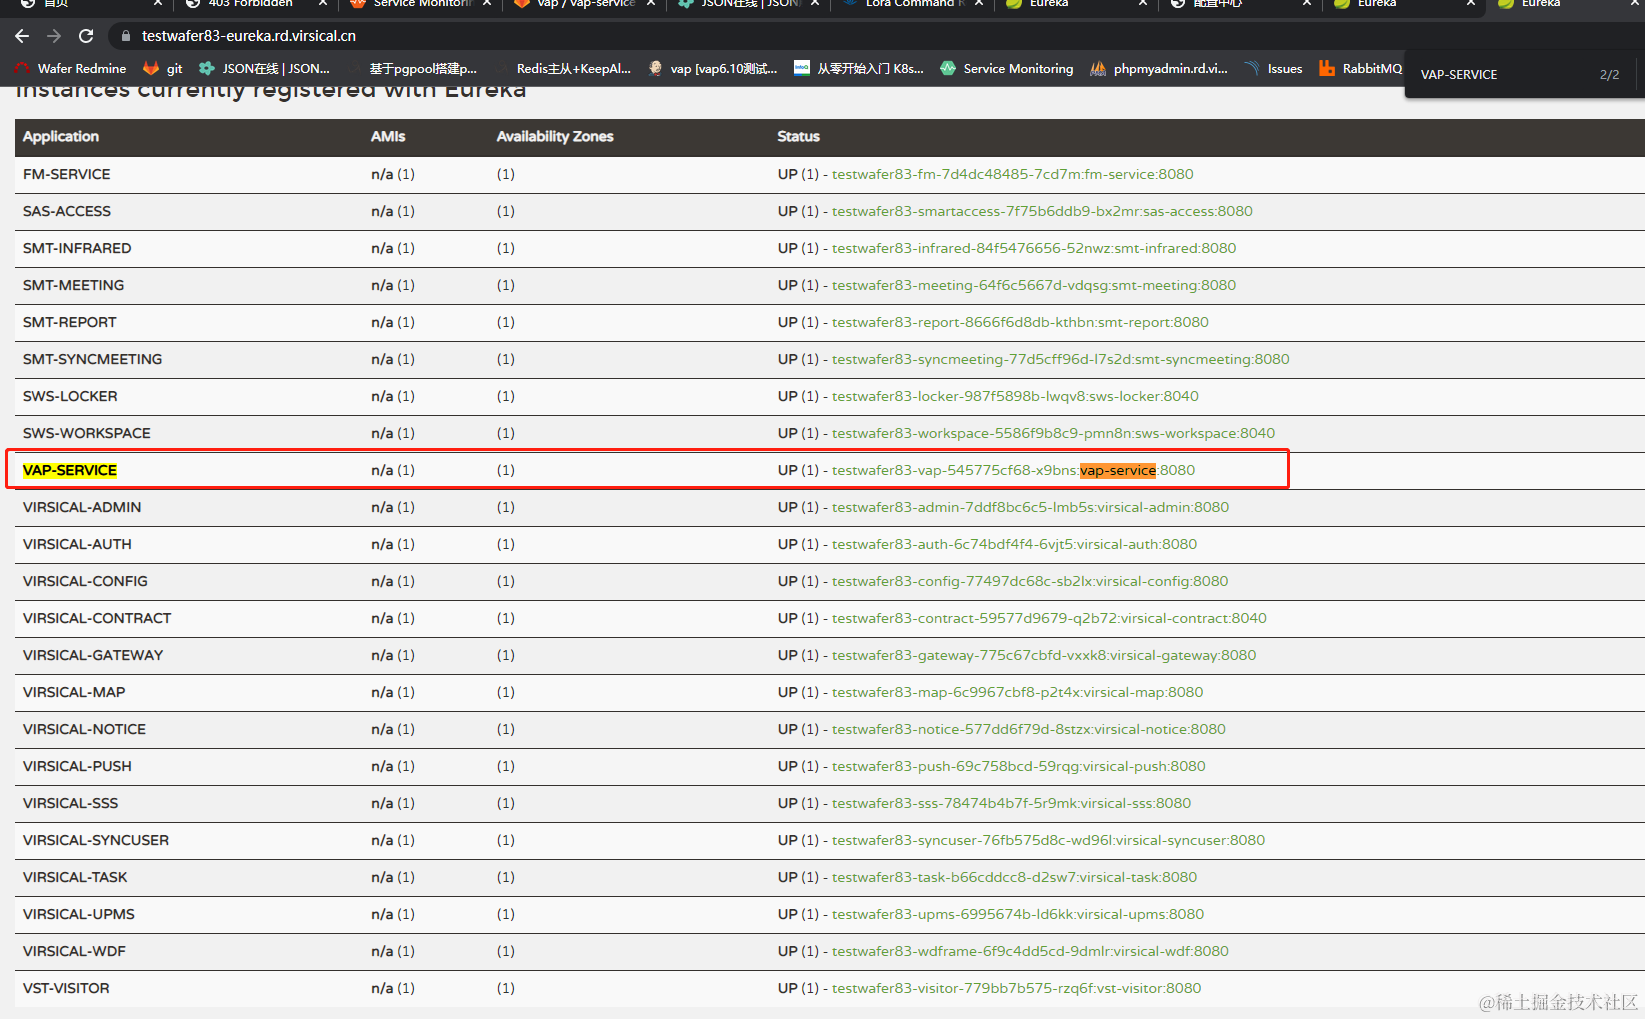This screenshot has height=1019, width=1645.
Task: Click the address bar URL field
Action: pyautogui.click(x=248, y=36)
